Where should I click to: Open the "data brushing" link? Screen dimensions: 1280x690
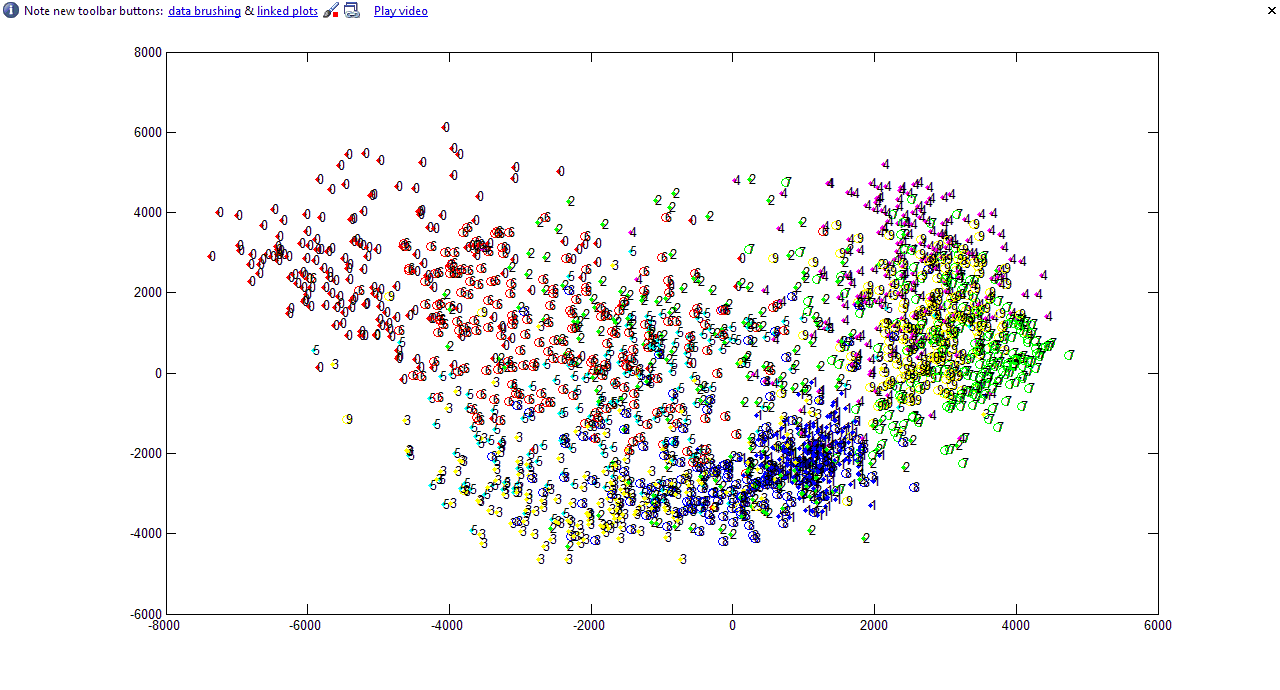pyautogui.click(x=204, y=11)
